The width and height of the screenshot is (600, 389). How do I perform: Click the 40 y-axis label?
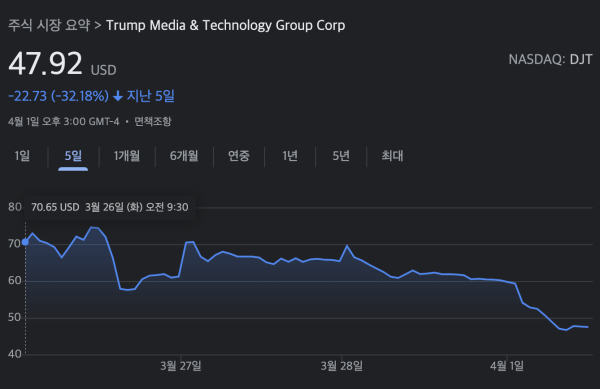pyautogui.click(x=15, y=354)
